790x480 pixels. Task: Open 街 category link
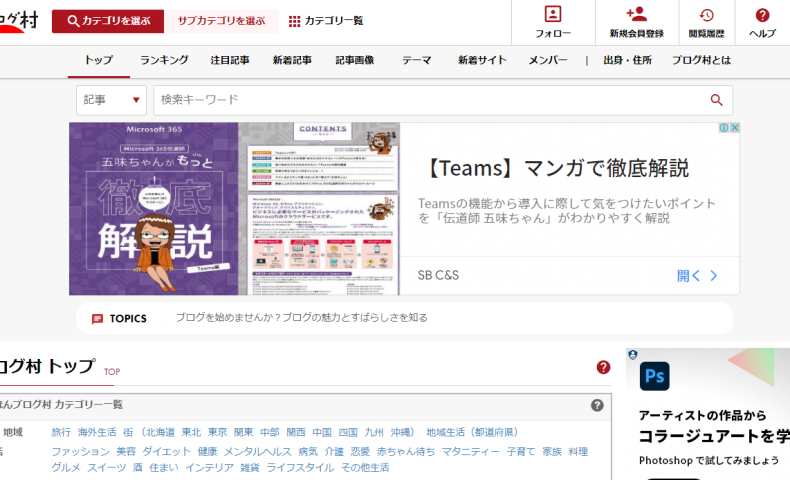128,432
